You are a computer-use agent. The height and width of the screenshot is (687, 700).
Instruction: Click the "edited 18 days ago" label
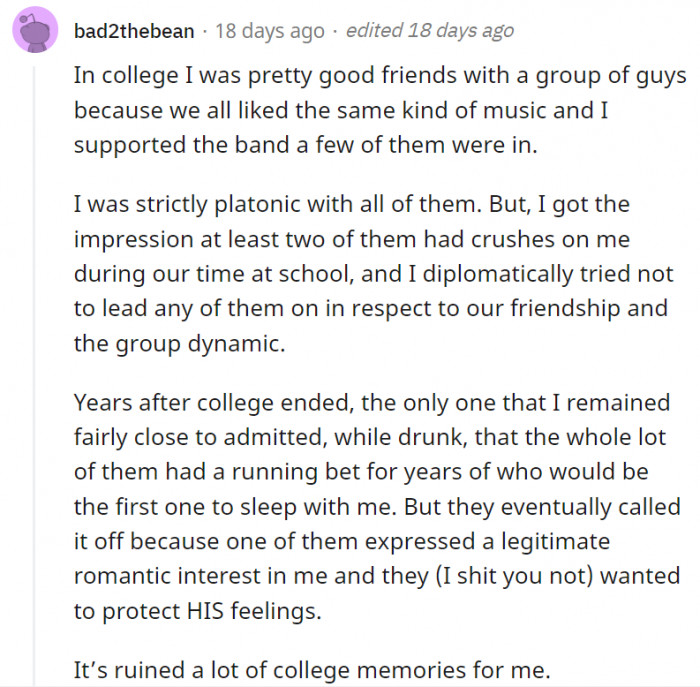429,31
